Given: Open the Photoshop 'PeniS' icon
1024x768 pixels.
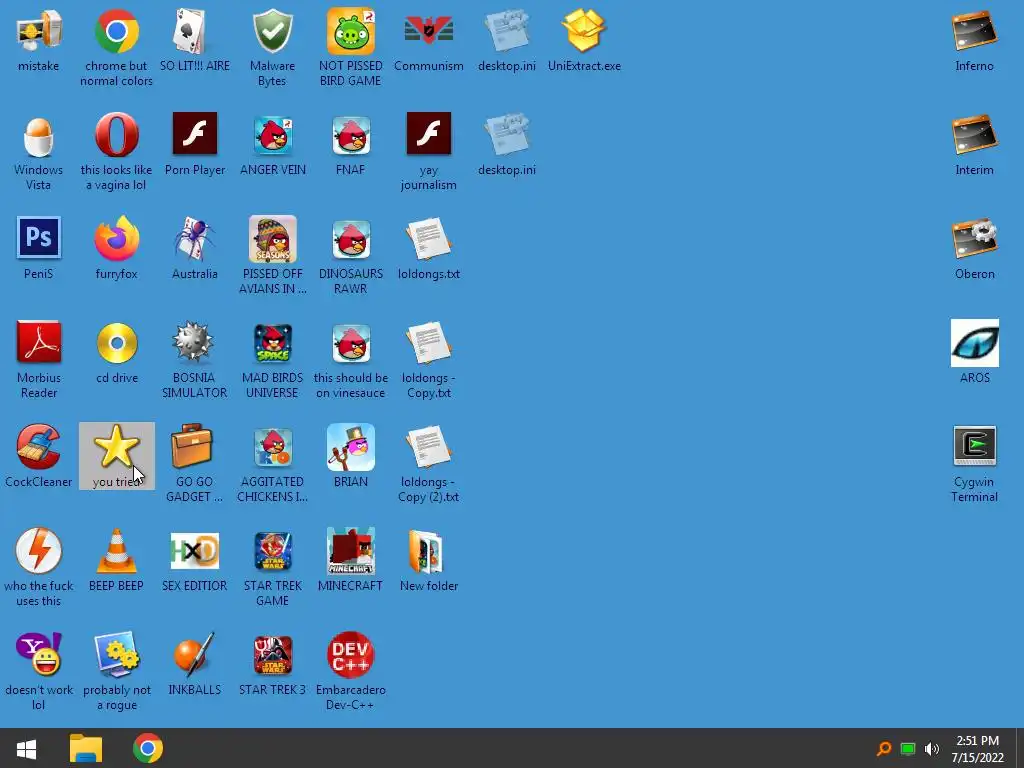Looking at the screenshot, I should (39, 238).
